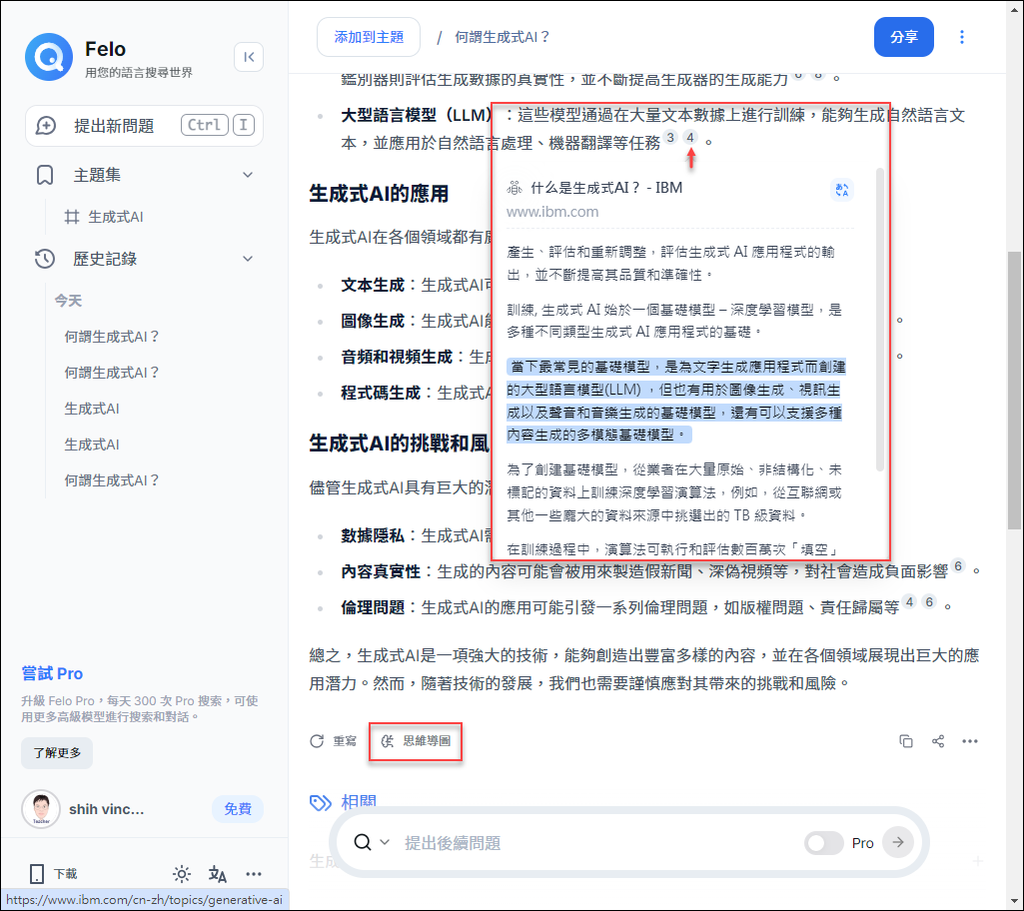Click the 免費 plan badge
Image resolution: width=1024 pixels, height=911 pixels.
click(238, 809)
